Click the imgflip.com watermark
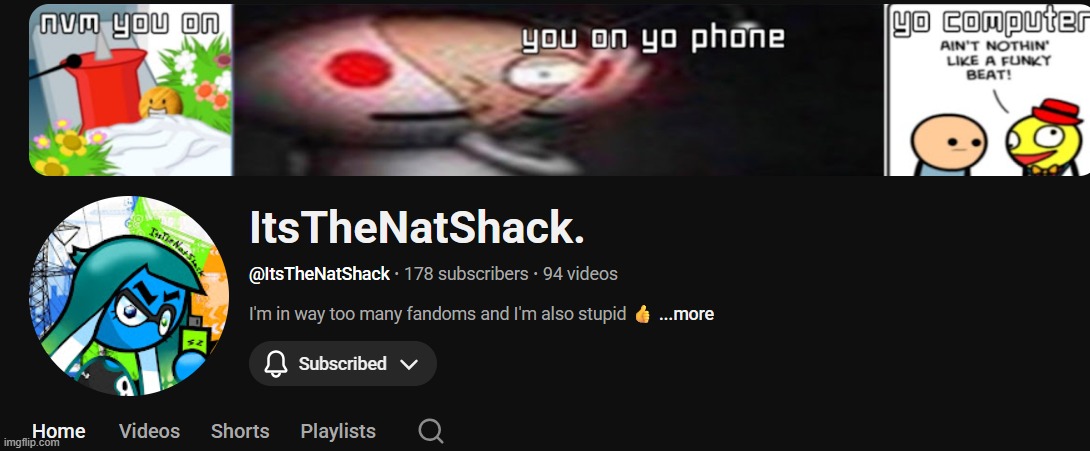This screenshot has height=451, width=1090. [31, 442]
